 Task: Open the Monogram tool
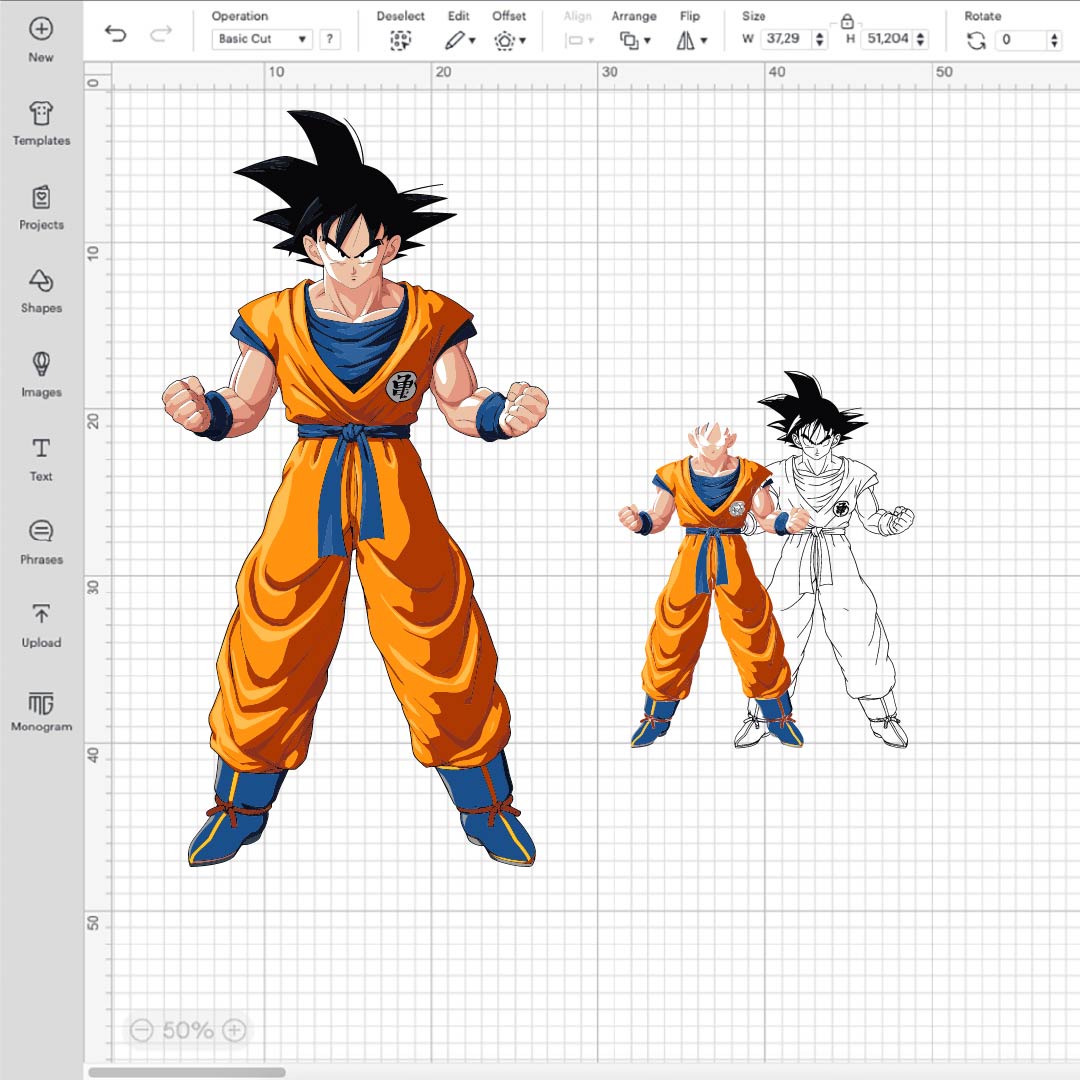pos(41,711)
